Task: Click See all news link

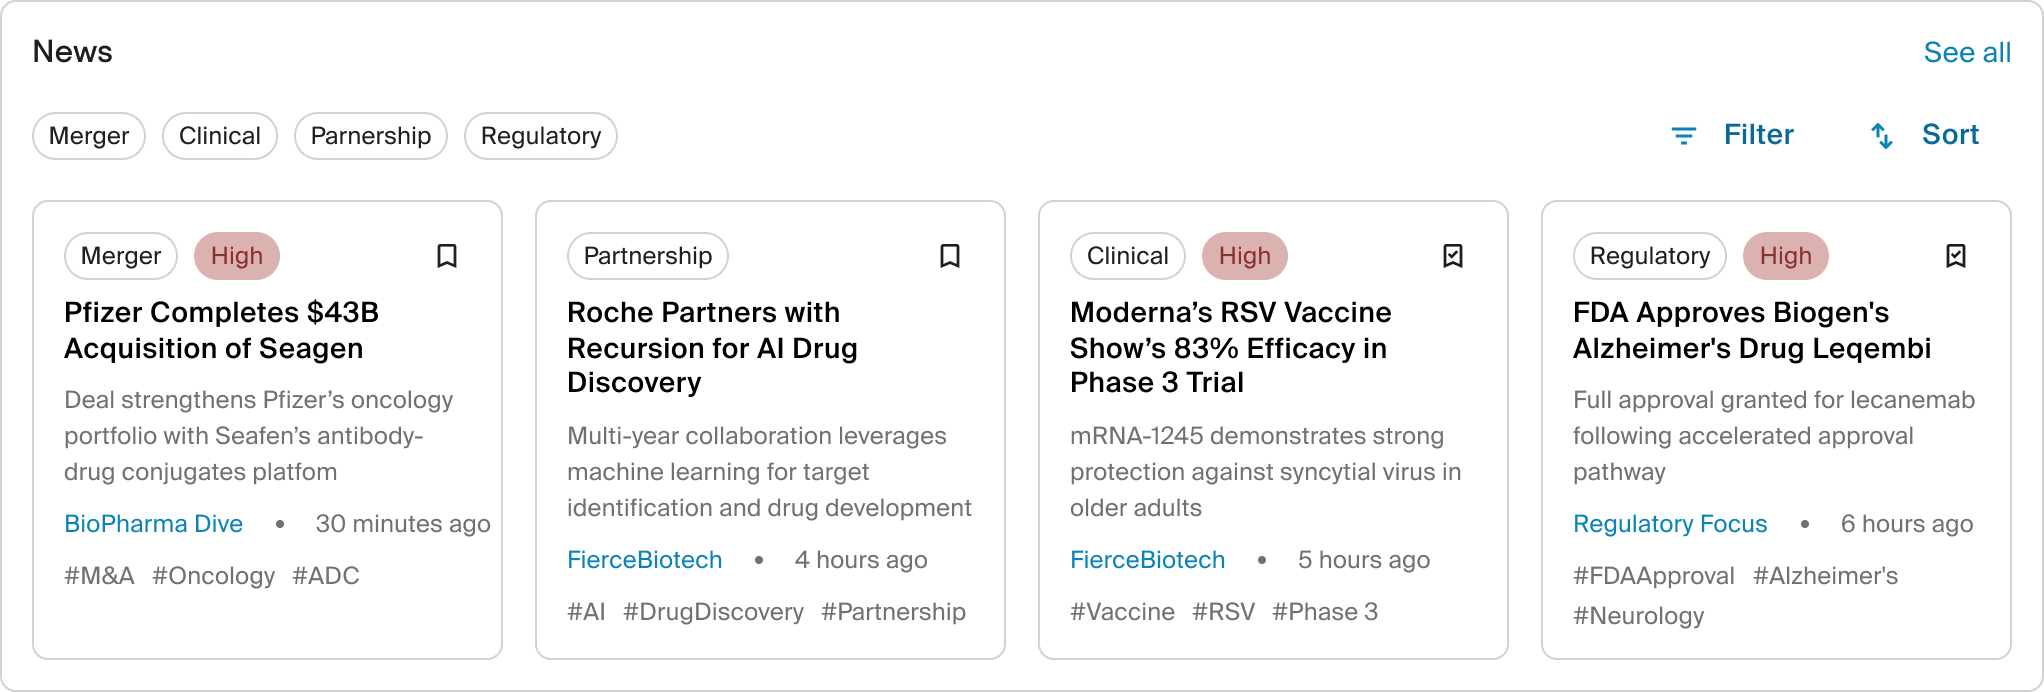Action: pos(1967,53)
